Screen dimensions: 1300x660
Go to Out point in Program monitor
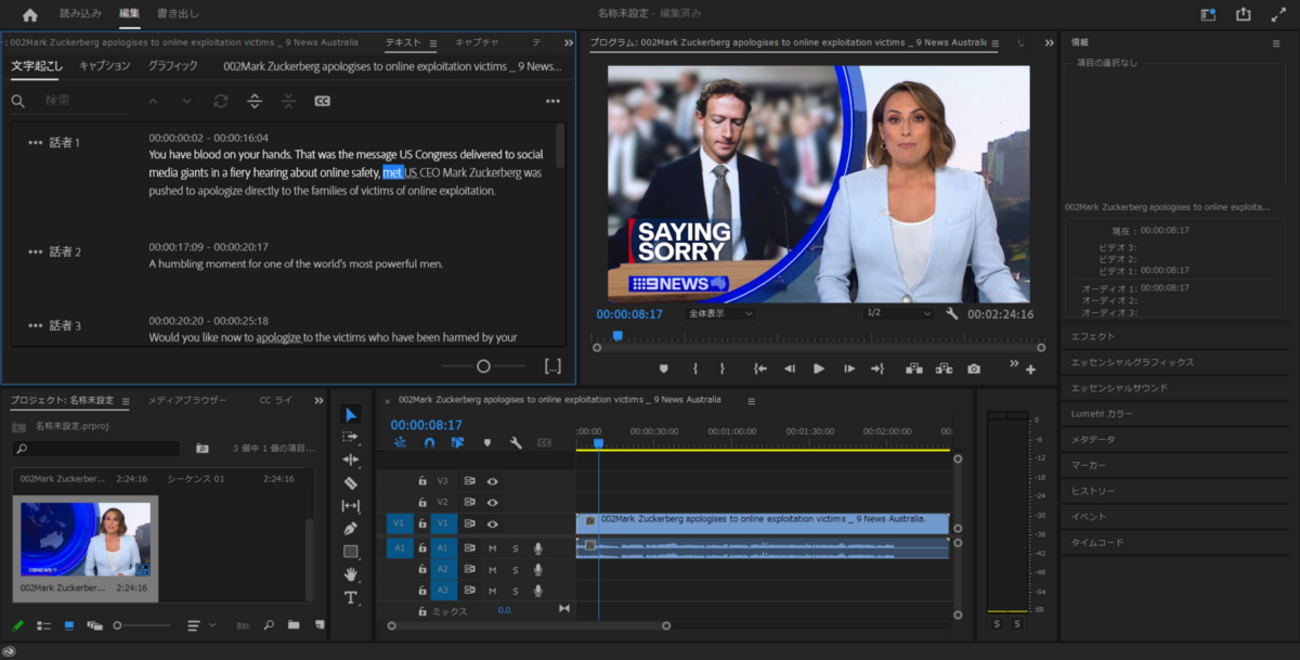click(877, 369)
